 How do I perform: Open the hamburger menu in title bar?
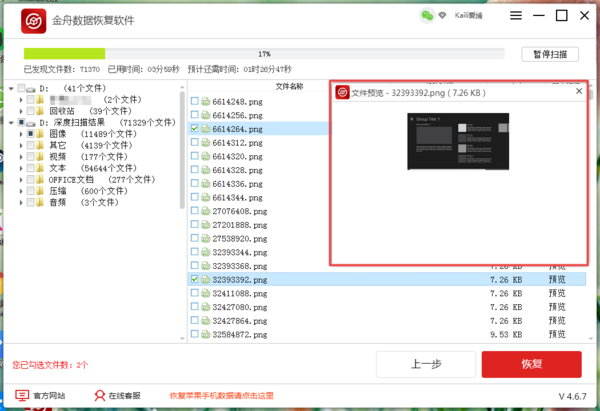(x=514, y=17)
